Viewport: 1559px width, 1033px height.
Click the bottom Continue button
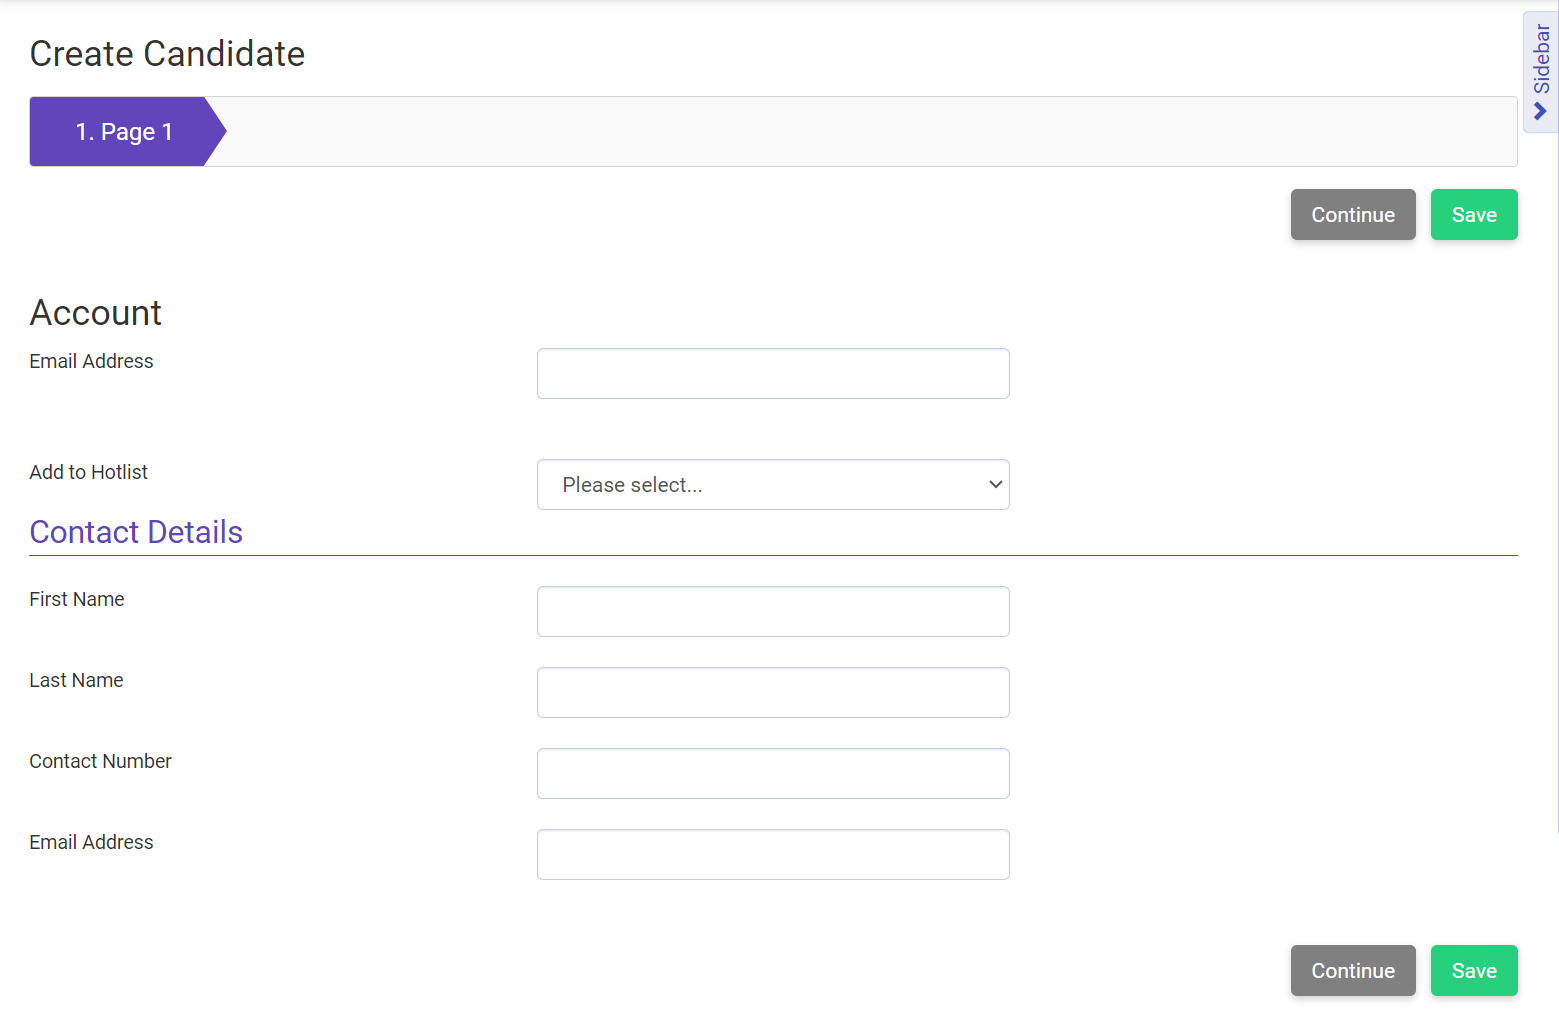[x=1352, y=970]
